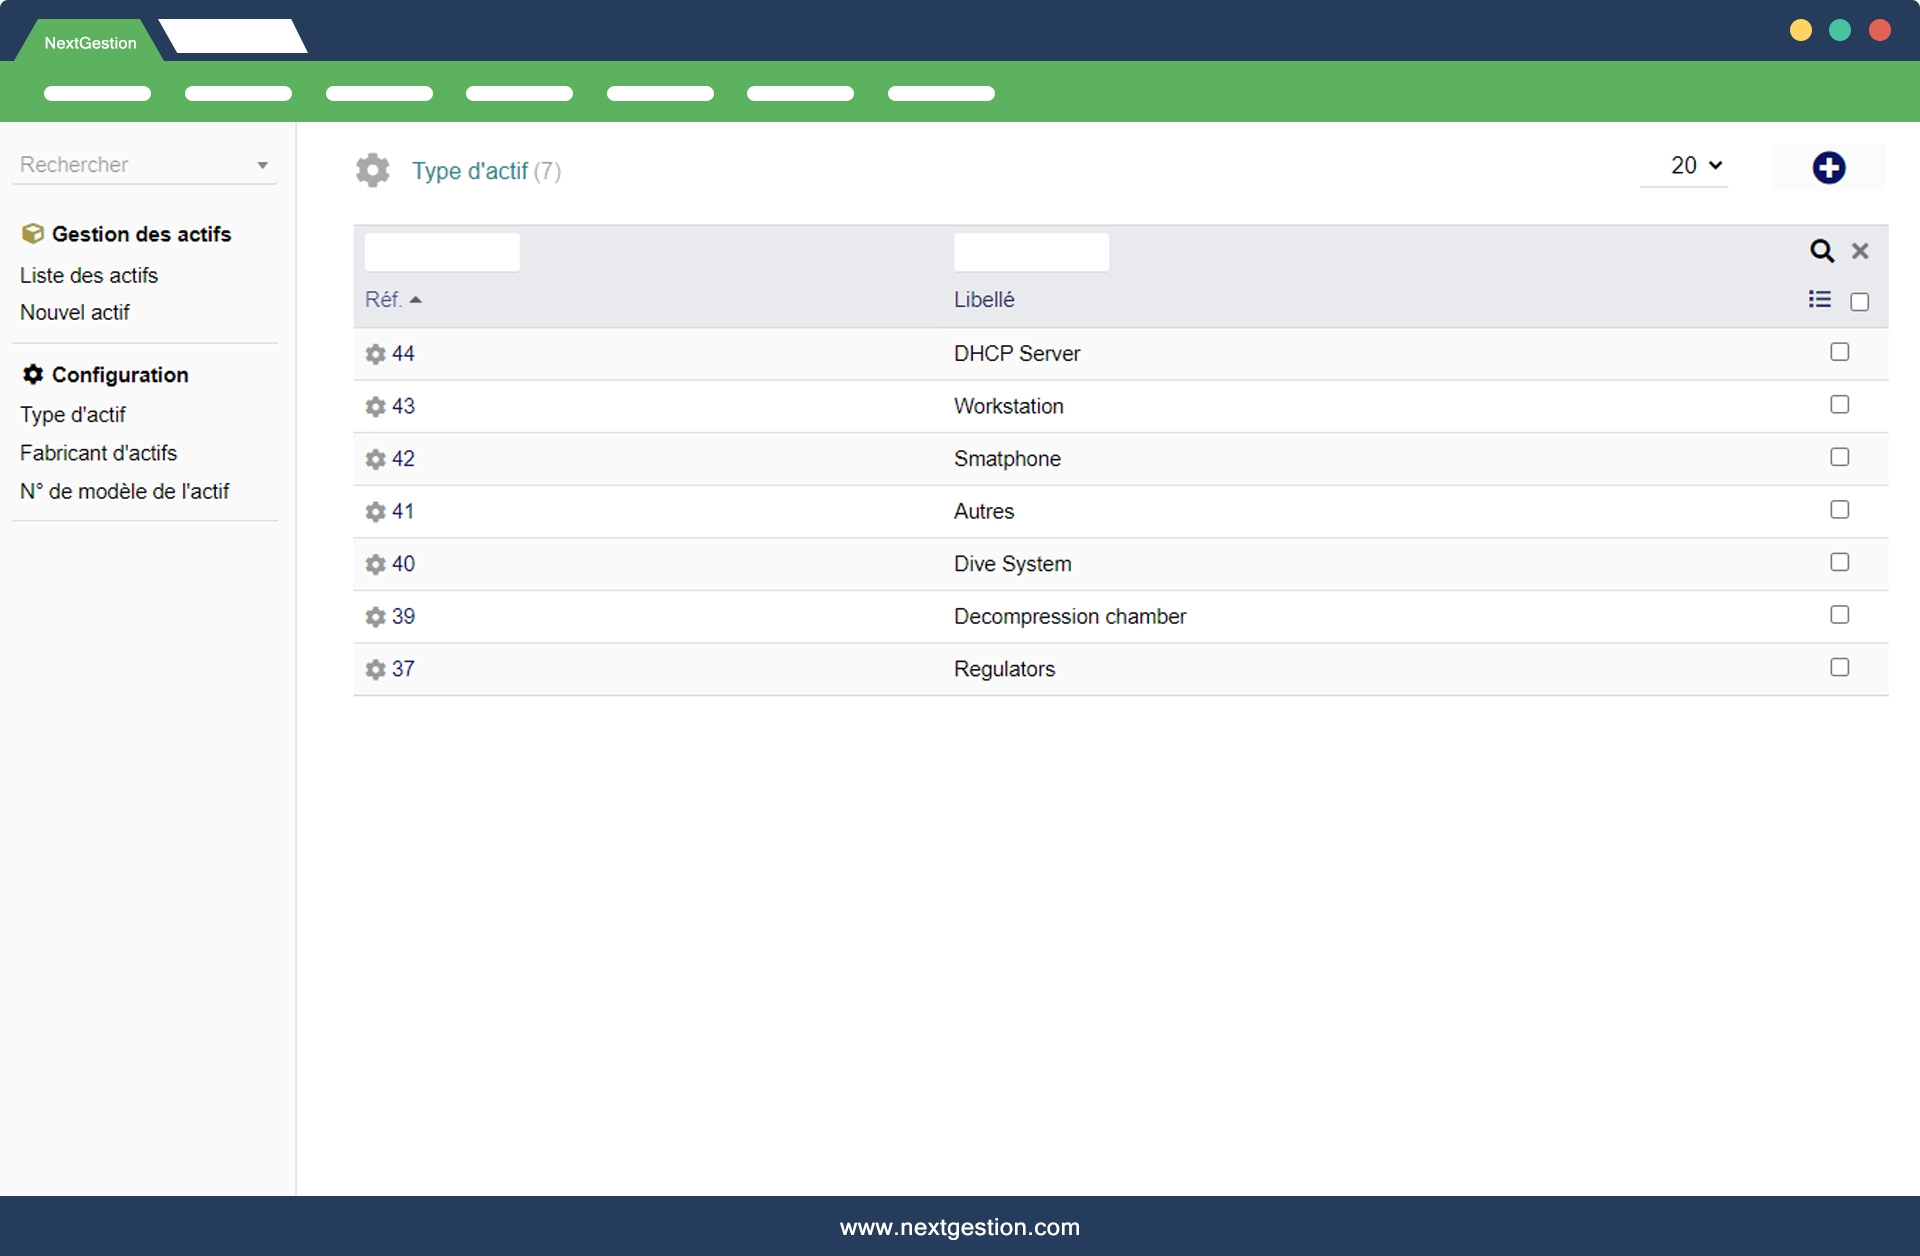Click the blue plus add button
The width and height of the screenshot is (1920, 1256).
(1828, 168)
